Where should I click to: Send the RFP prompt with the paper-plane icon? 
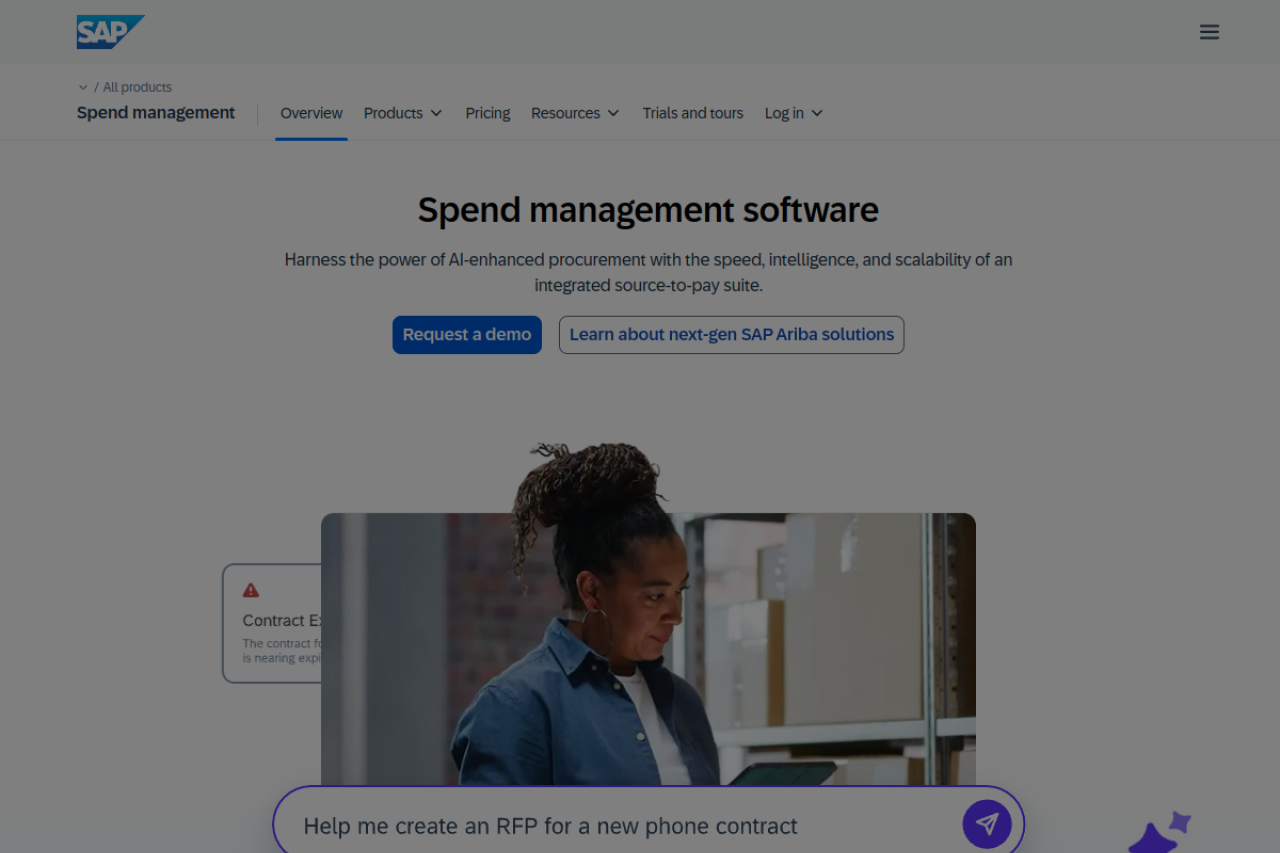click(987, 824)
